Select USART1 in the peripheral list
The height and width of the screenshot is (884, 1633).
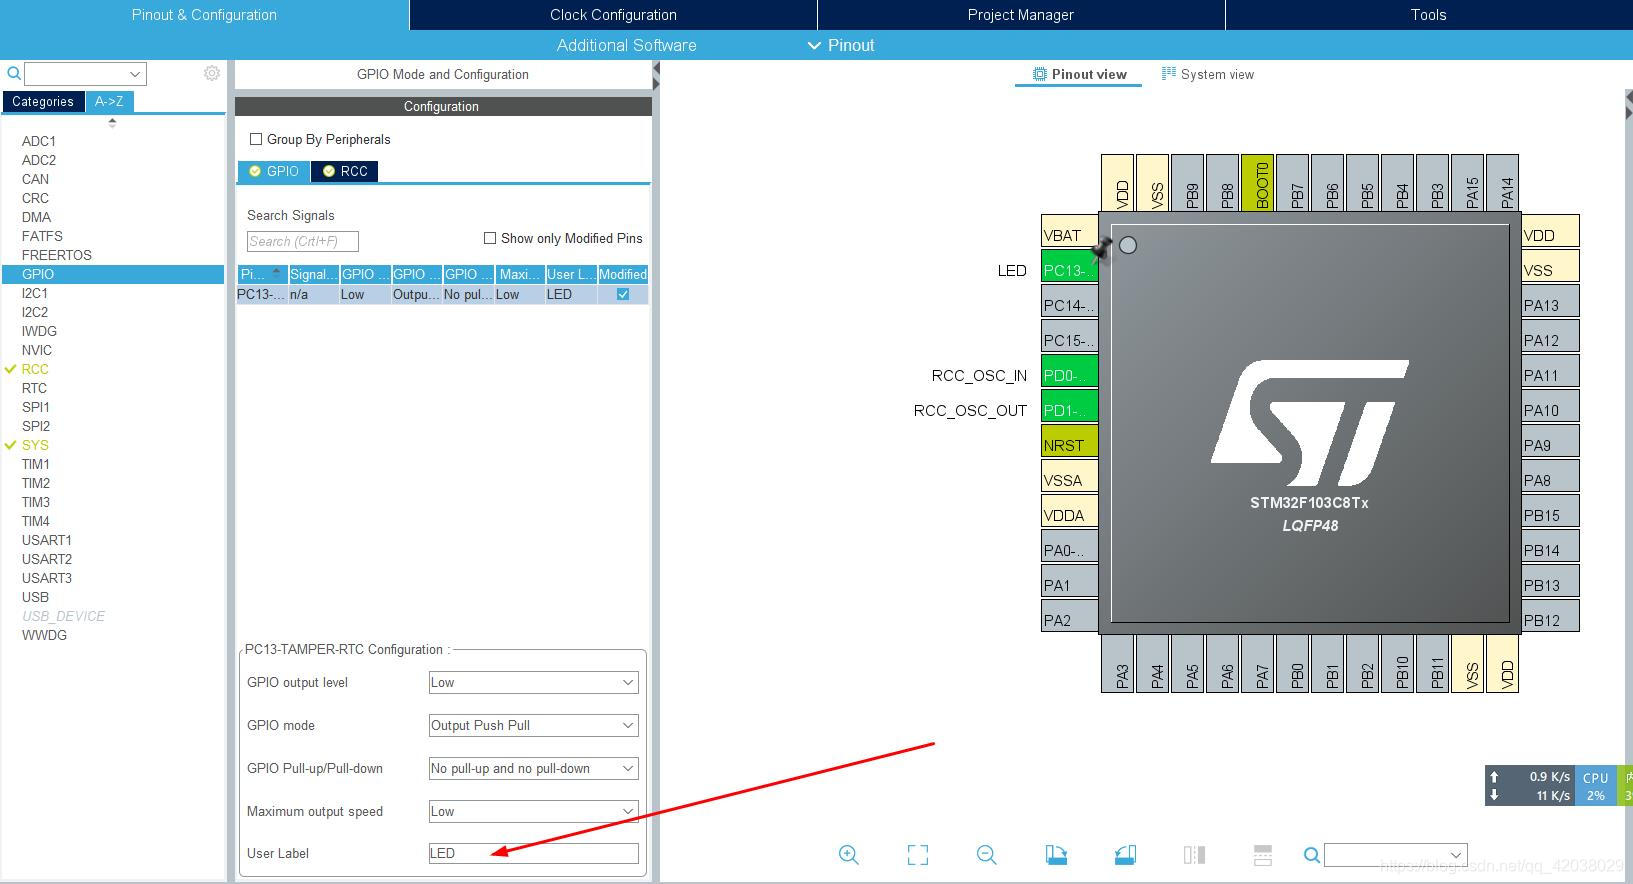(47, 540)
